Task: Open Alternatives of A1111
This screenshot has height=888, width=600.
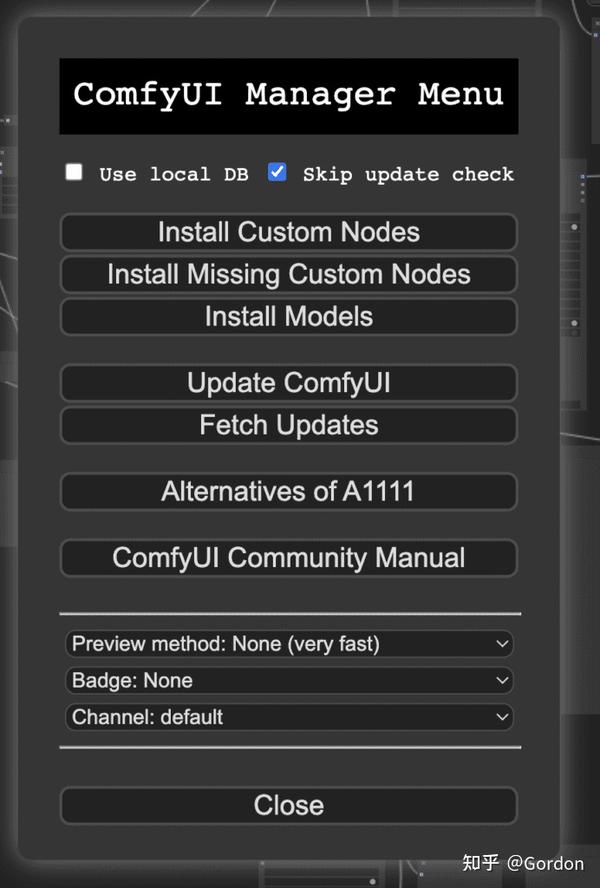Action: [288, 491]
